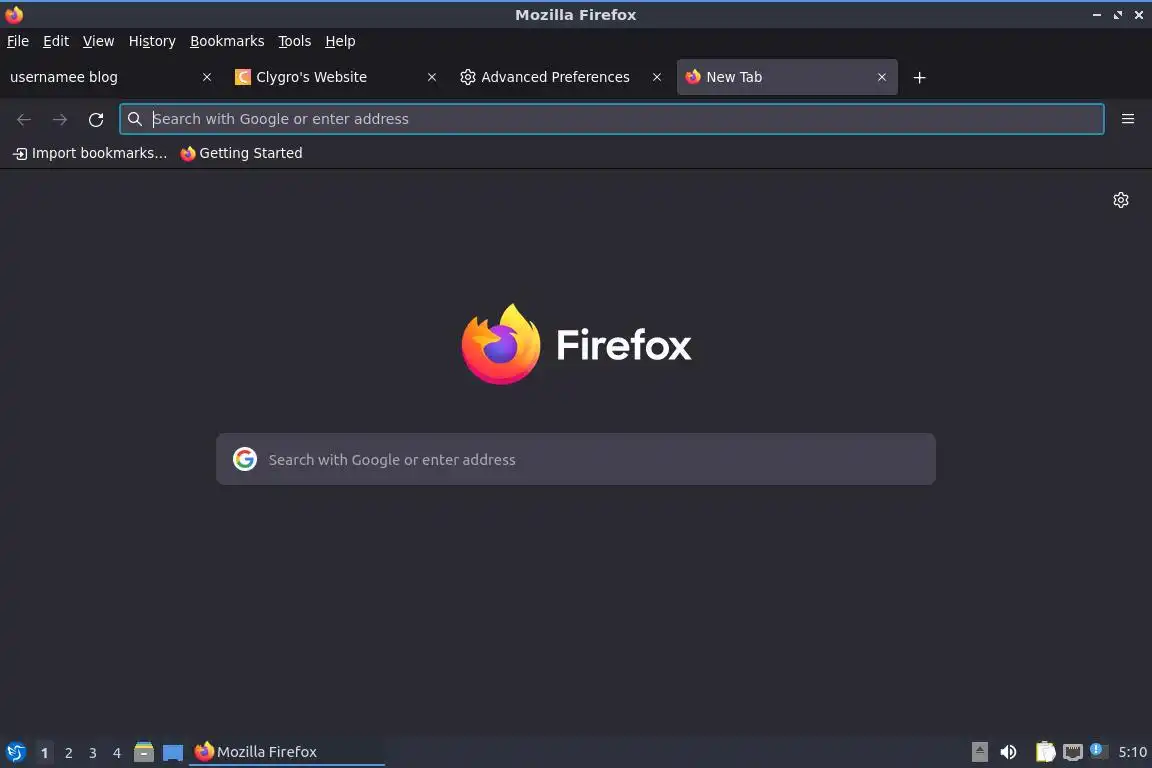
Task: Click the Firefox logo on new tab page
Action: coord(501,344)
